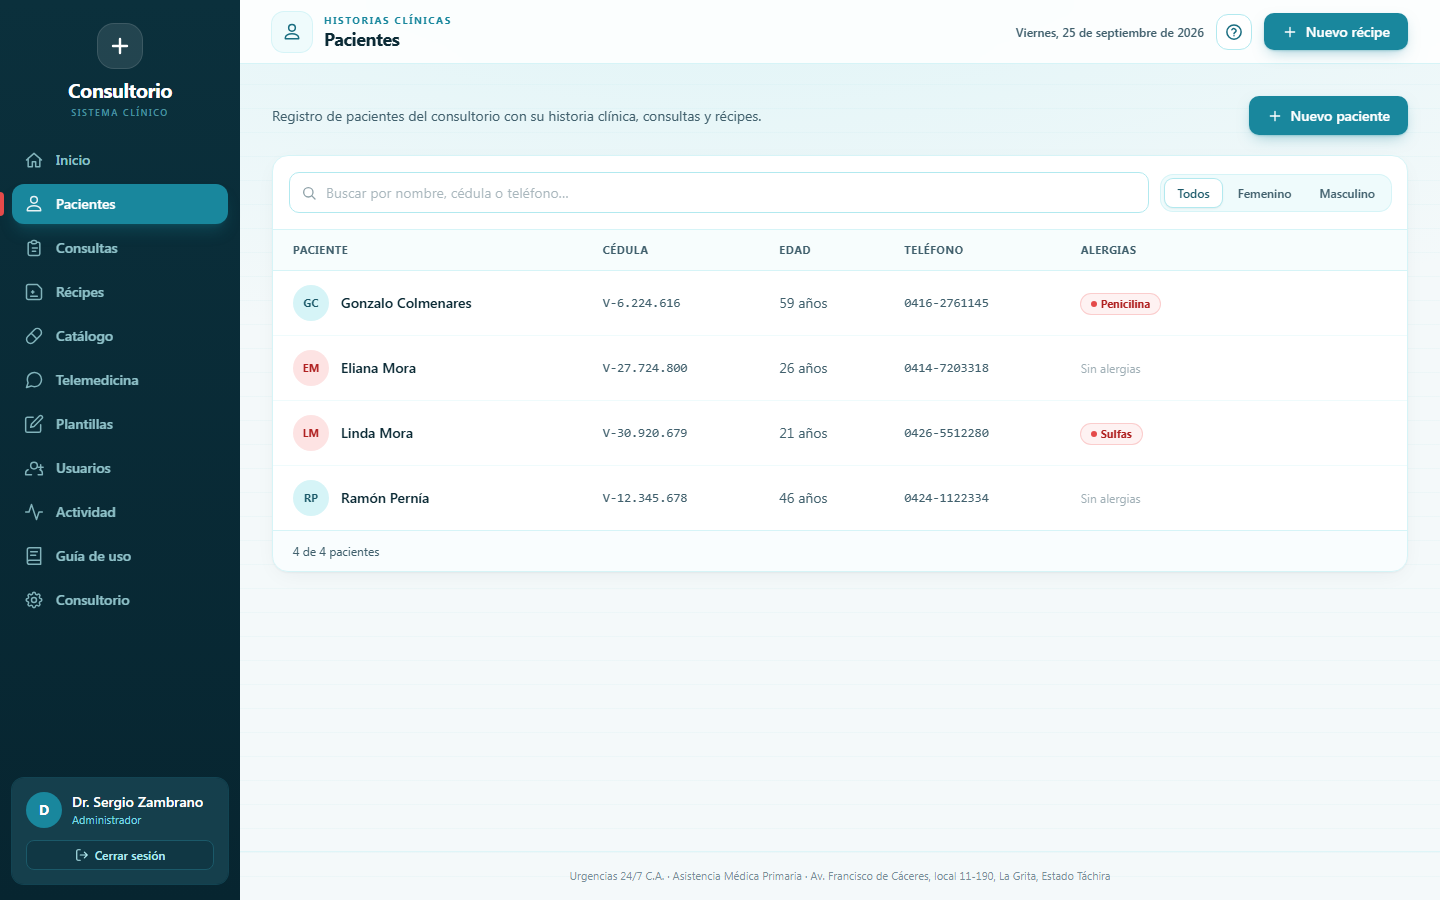Click cédula V-27.724.800
Viewport: 1440px width, 900px height.
coord(645,368)
